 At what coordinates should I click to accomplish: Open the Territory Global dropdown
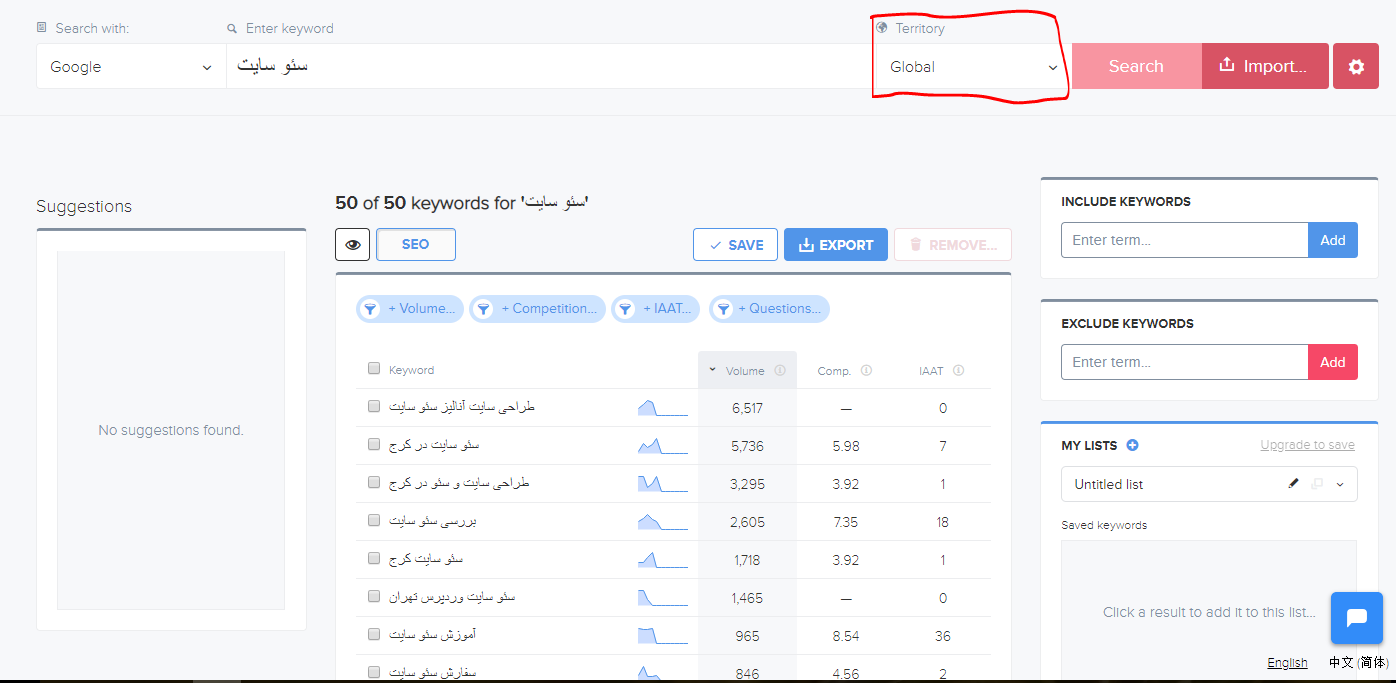[x=972, y=67]
